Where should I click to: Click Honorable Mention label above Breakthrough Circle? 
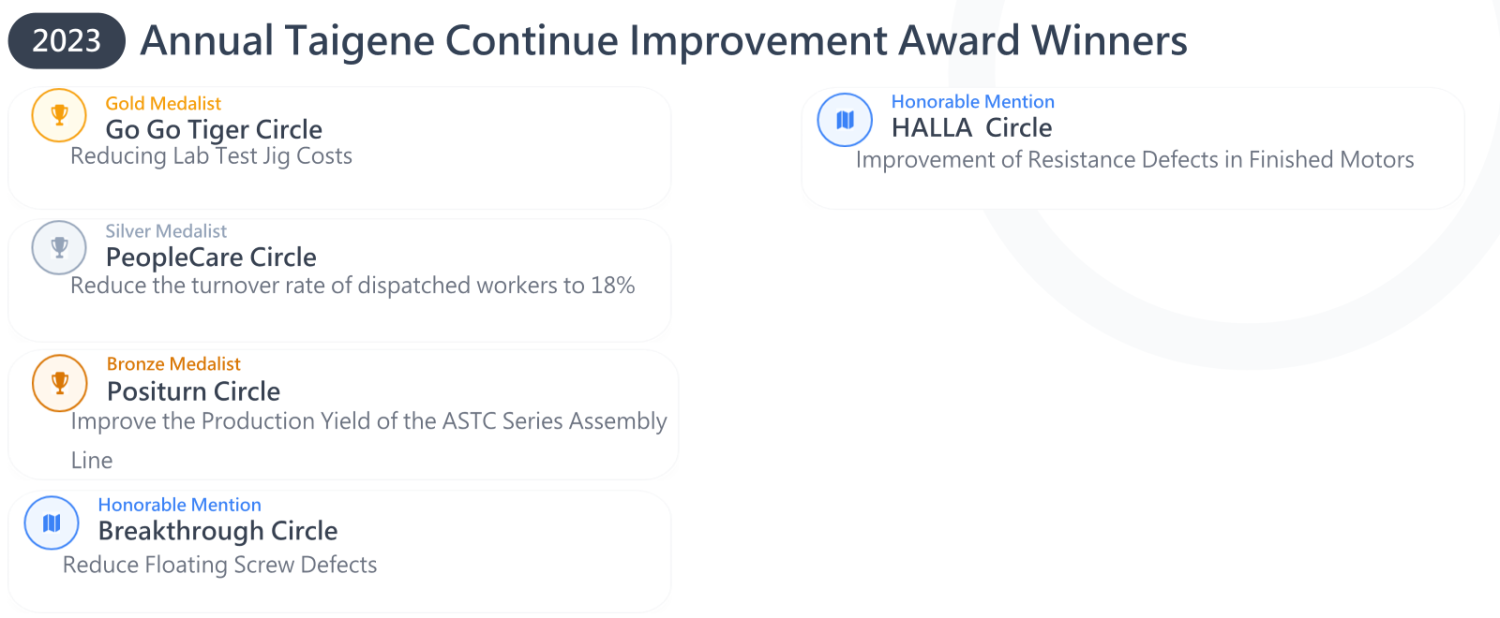tap(179, 505)
